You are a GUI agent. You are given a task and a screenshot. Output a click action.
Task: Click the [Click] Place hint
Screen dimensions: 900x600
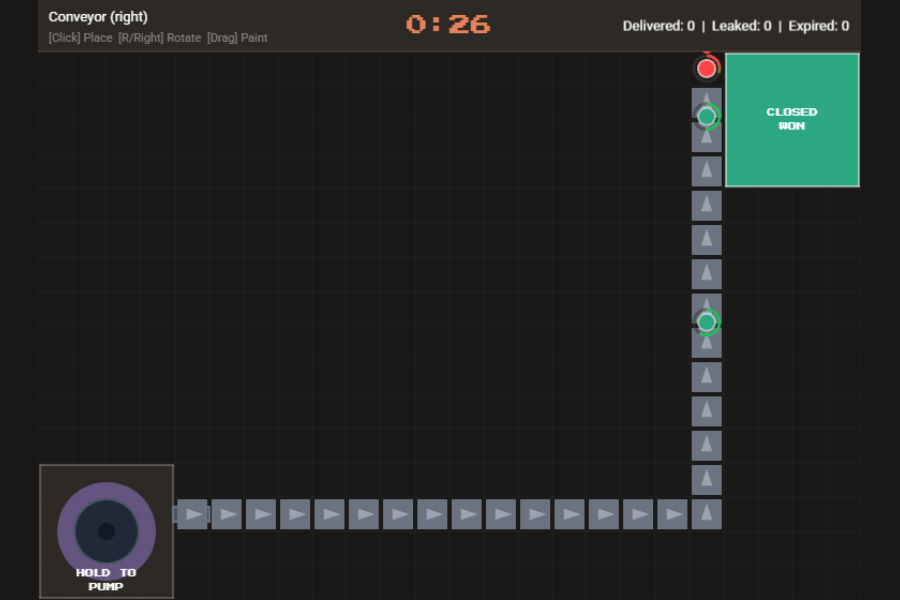coord(80,38)
